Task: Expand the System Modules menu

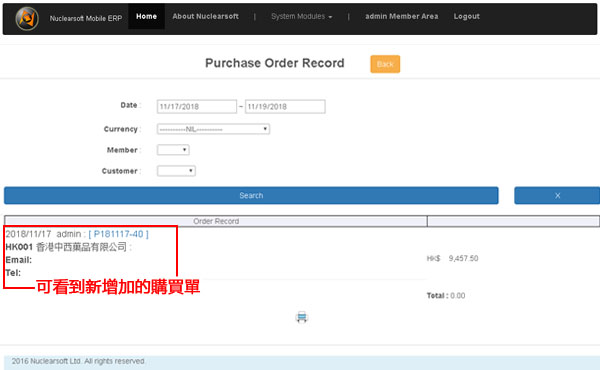Action: point(302,16)
